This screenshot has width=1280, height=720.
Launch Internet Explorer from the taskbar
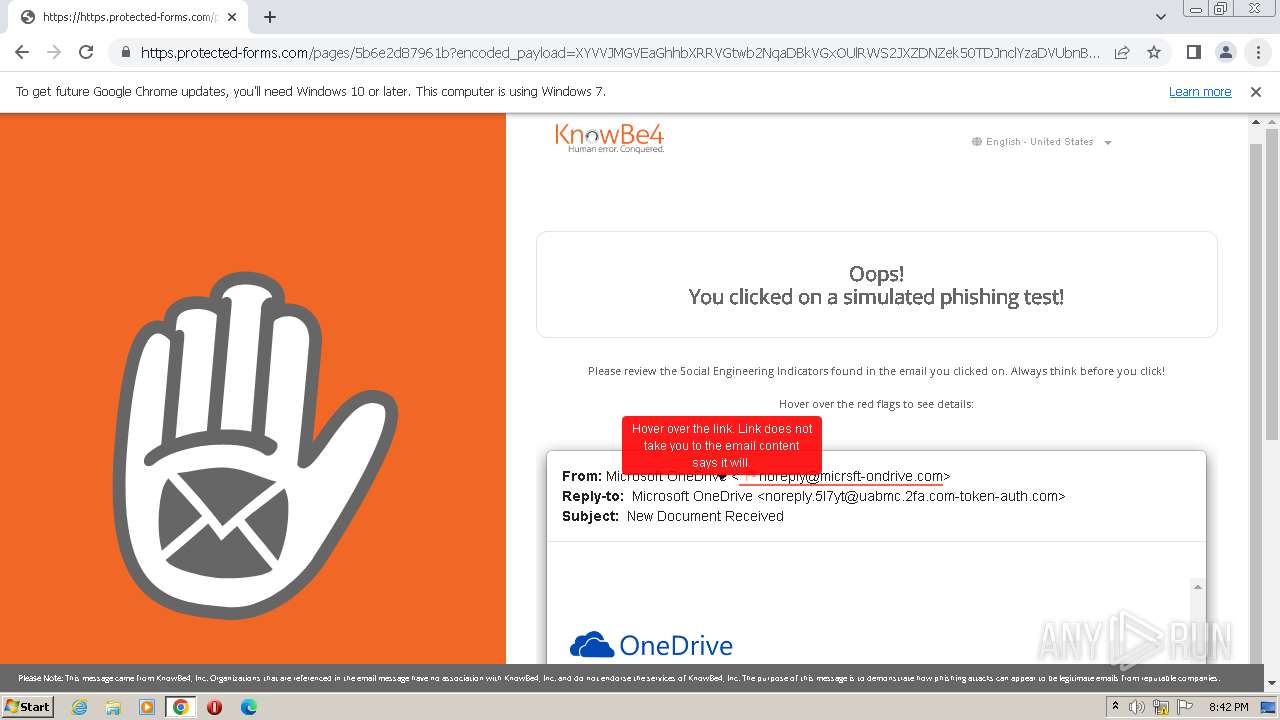[79, 707]
